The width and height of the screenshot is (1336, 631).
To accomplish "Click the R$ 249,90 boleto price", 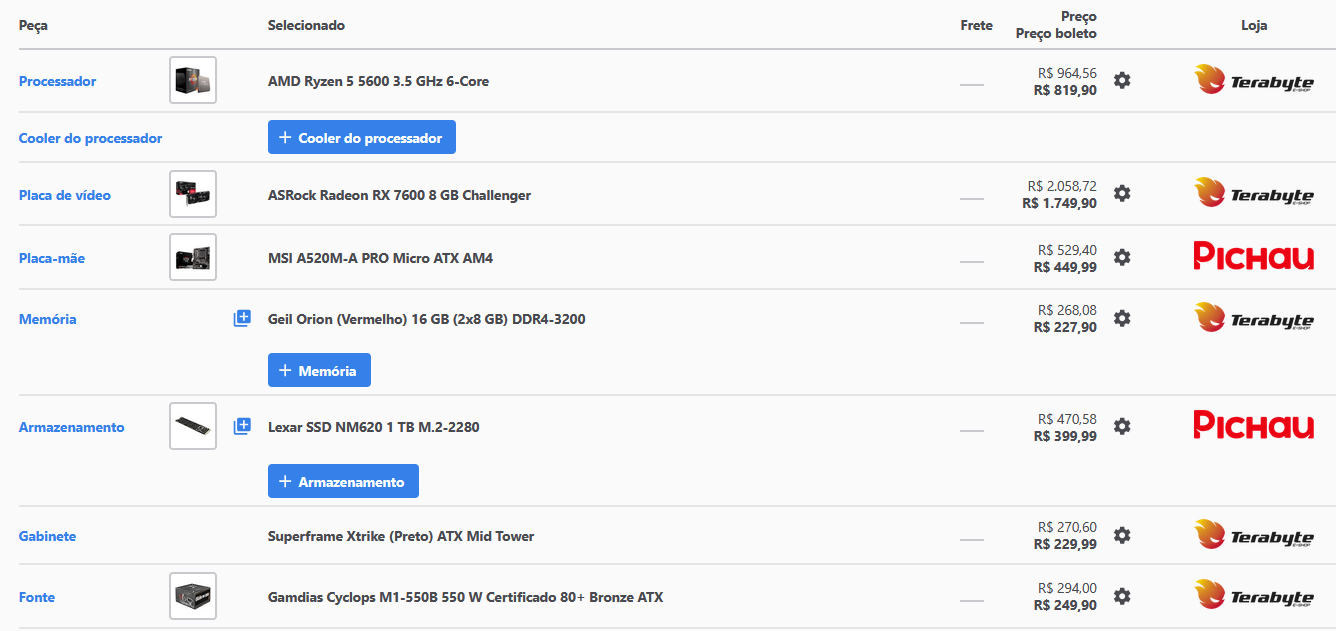I will [1065, 605].
